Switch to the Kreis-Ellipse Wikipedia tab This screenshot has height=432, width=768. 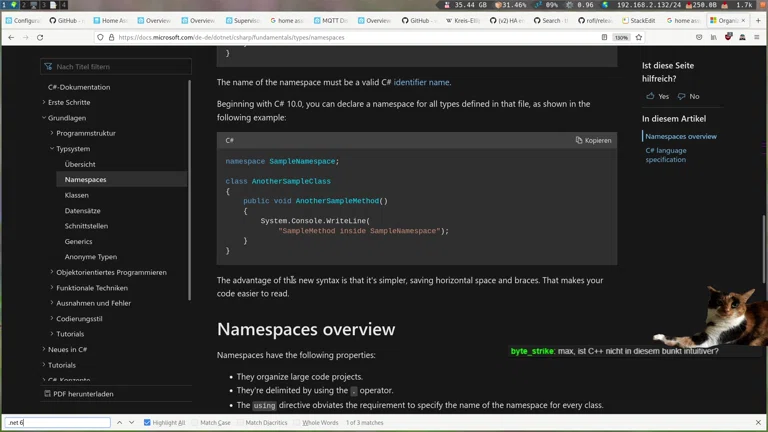(462, 21)
